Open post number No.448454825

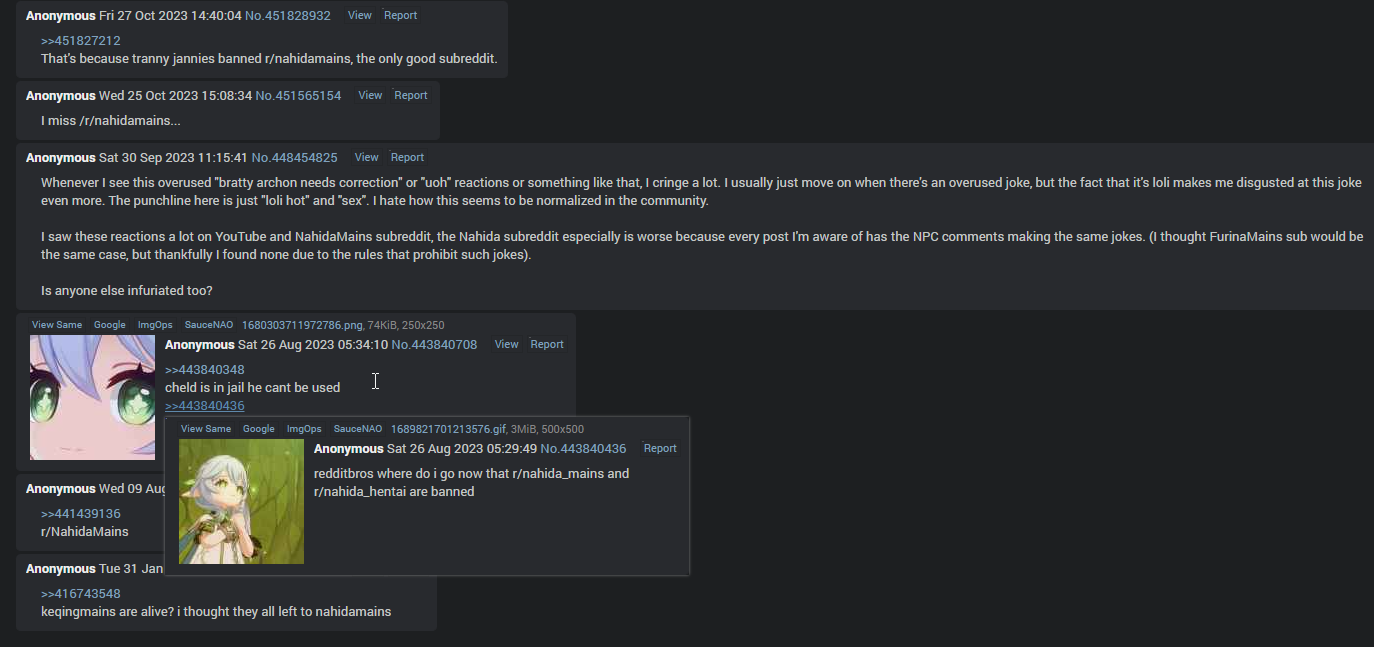point(294,157)
